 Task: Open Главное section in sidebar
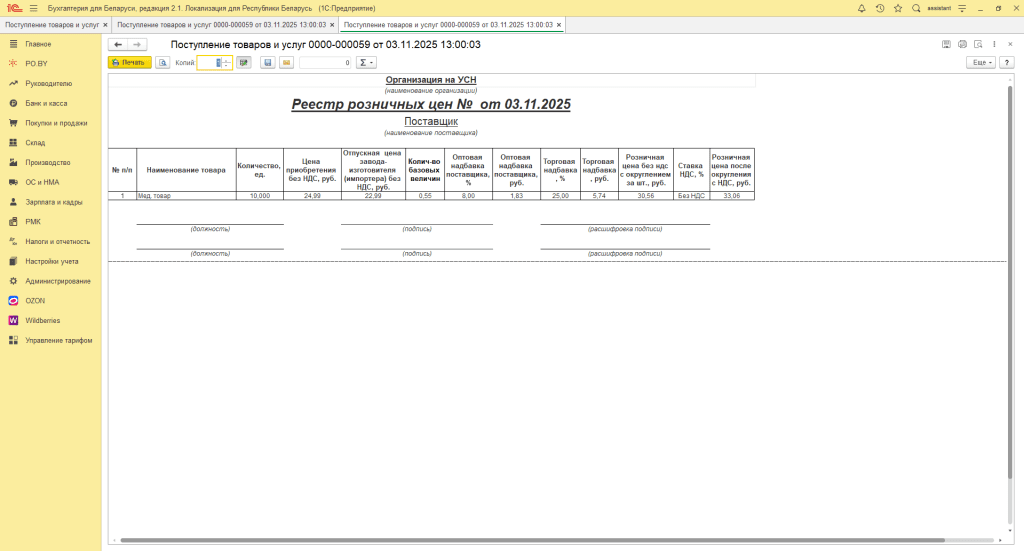point(38,44)
